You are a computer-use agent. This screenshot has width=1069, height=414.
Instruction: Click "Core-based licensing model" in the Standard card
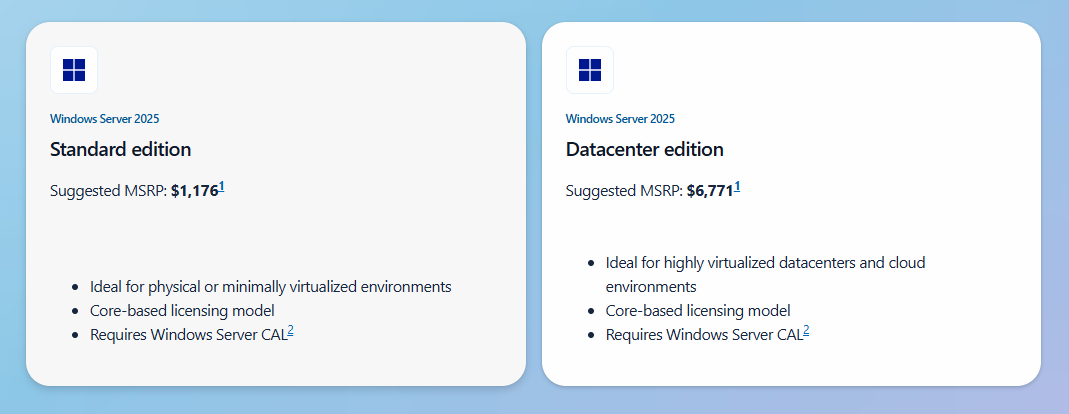[x=182, y=311]
